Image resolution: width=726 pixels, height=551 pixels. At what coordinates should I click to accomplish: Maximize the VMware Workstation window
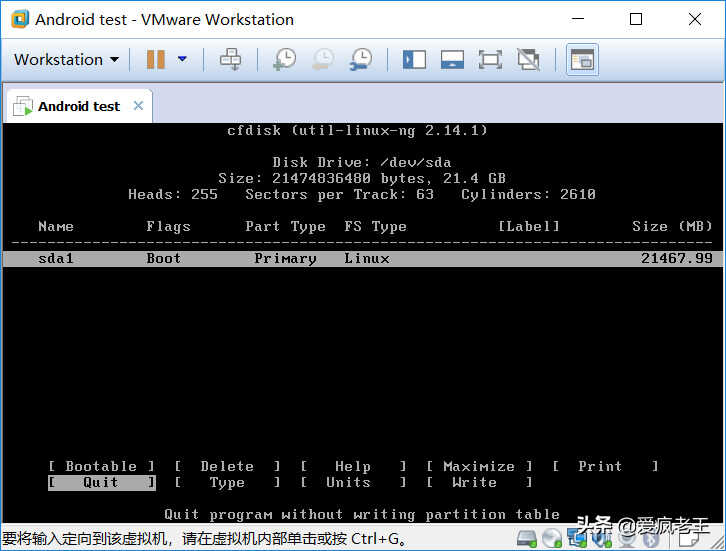pyautogui.click(x=636, y=19)
